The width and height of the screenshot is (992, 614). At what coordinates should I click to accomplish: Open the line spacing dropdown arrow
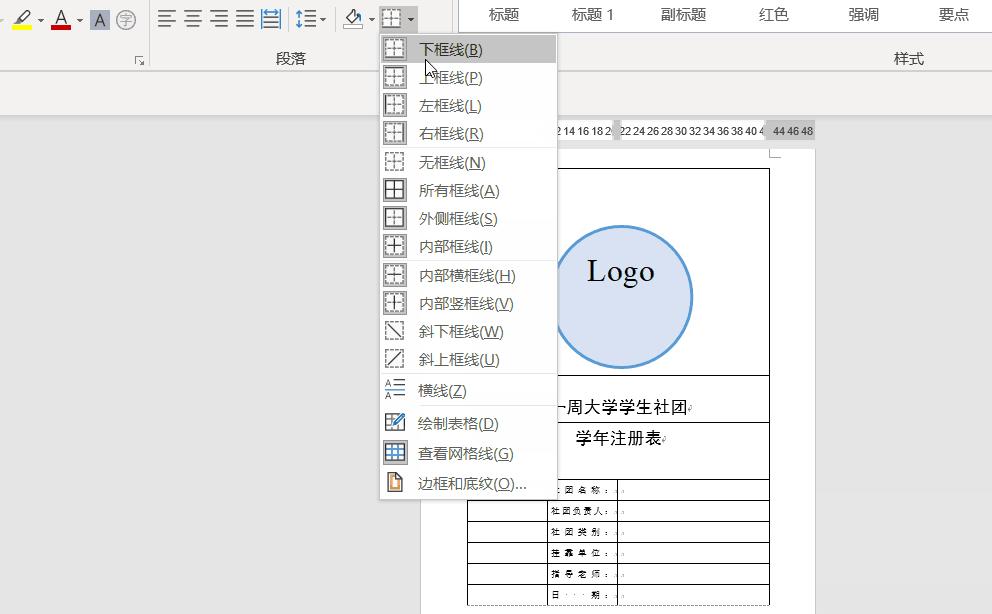point(323,18)
